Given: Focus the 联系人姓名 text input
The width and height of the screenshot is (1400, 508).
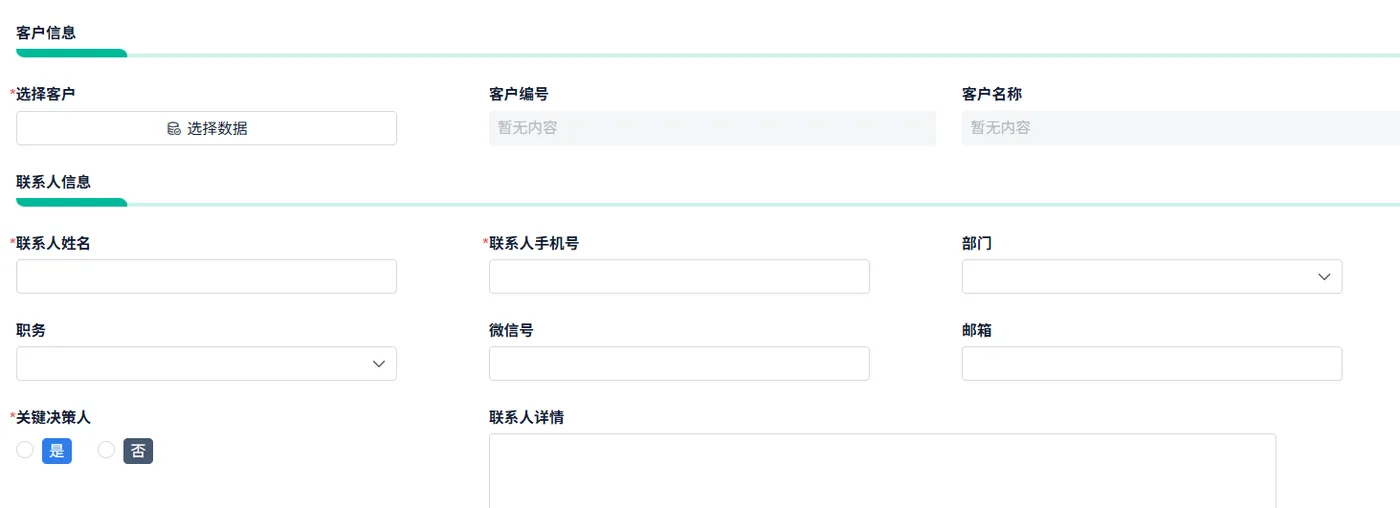Looking at the screenshot, I should [x=206, y=277].
